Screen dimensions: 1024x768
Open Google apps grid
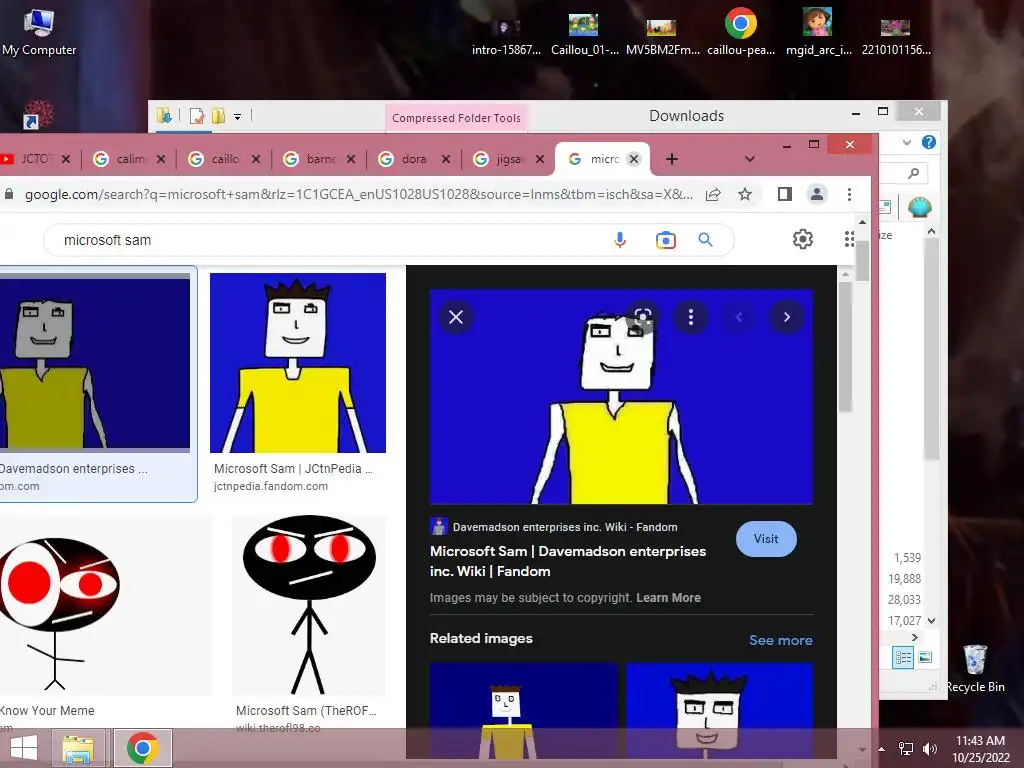coord(849,239)
